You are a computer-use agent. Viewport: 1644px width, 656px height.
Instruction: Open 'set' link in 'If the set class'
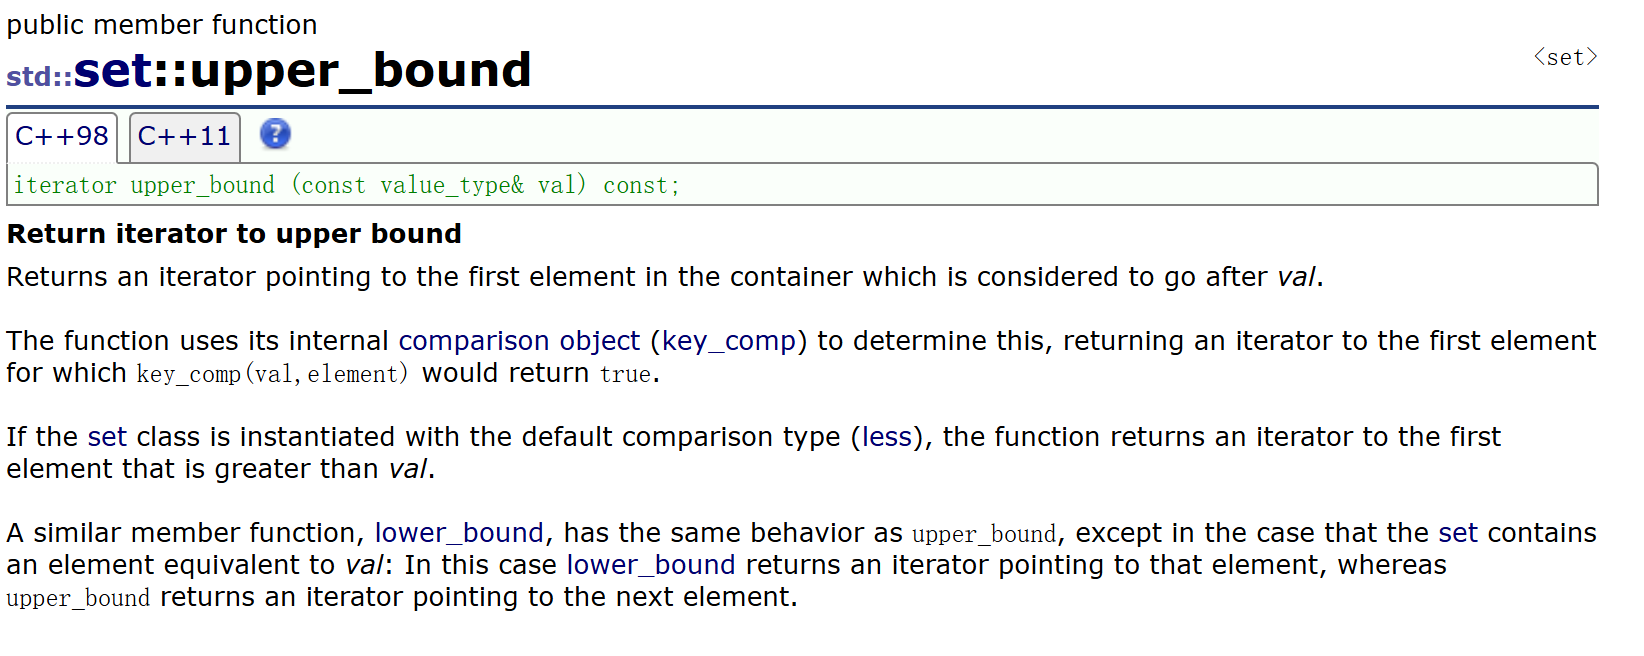[107, 437]
